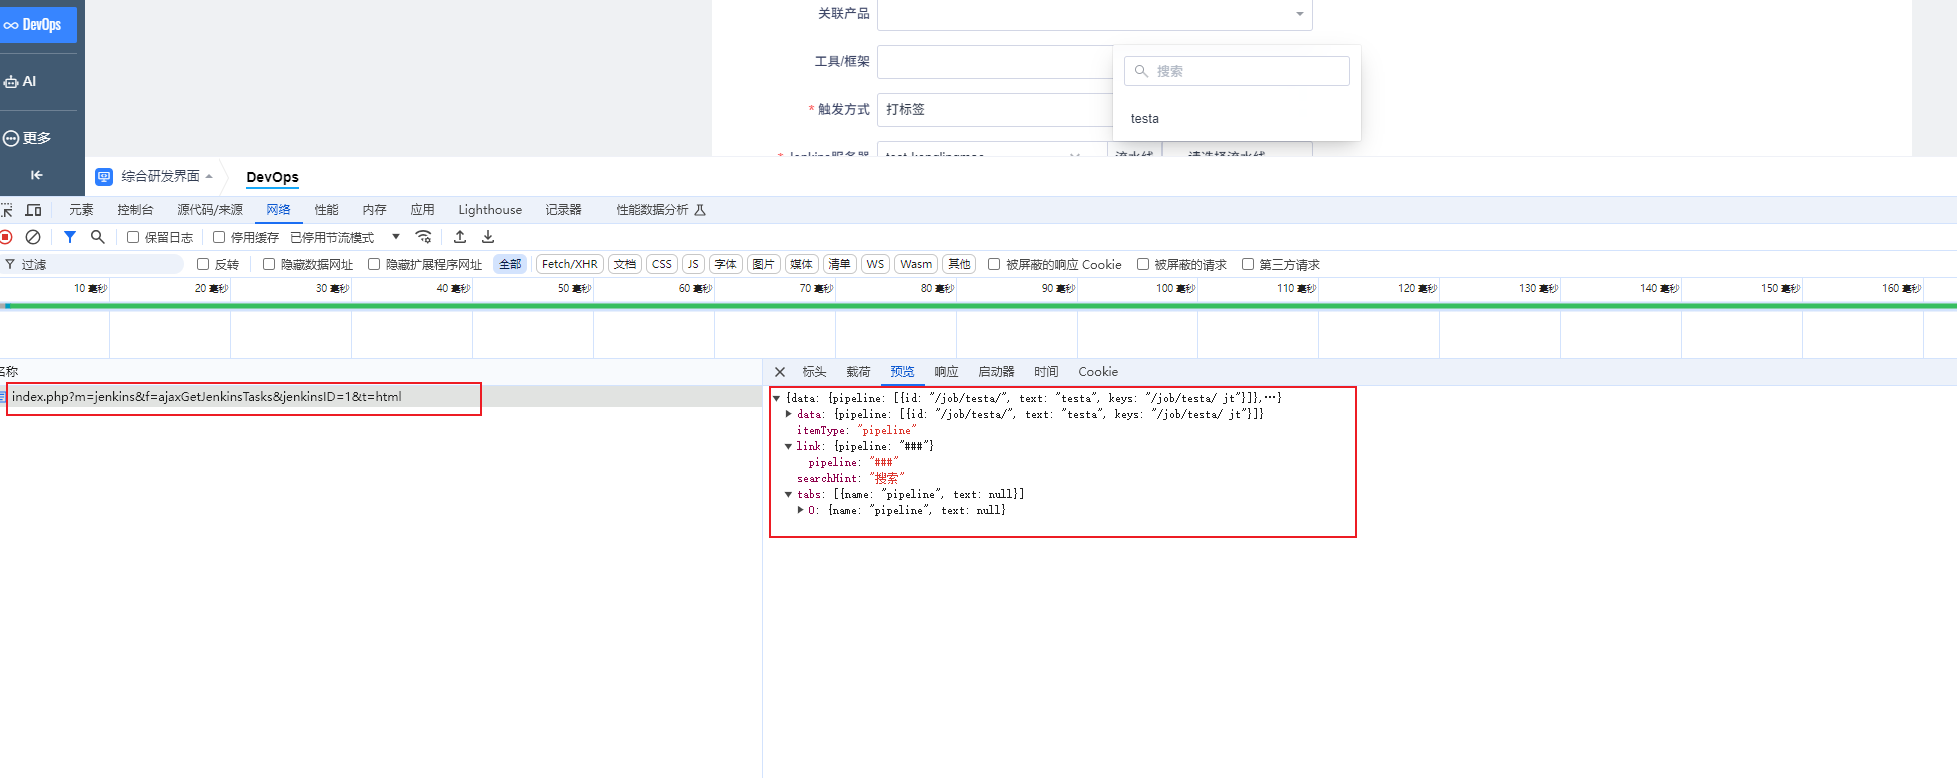This screenshot has width=1957, height=778.
Task: Open network search magnifier icon
Action: pyautogui.click(x=97, y=237)
